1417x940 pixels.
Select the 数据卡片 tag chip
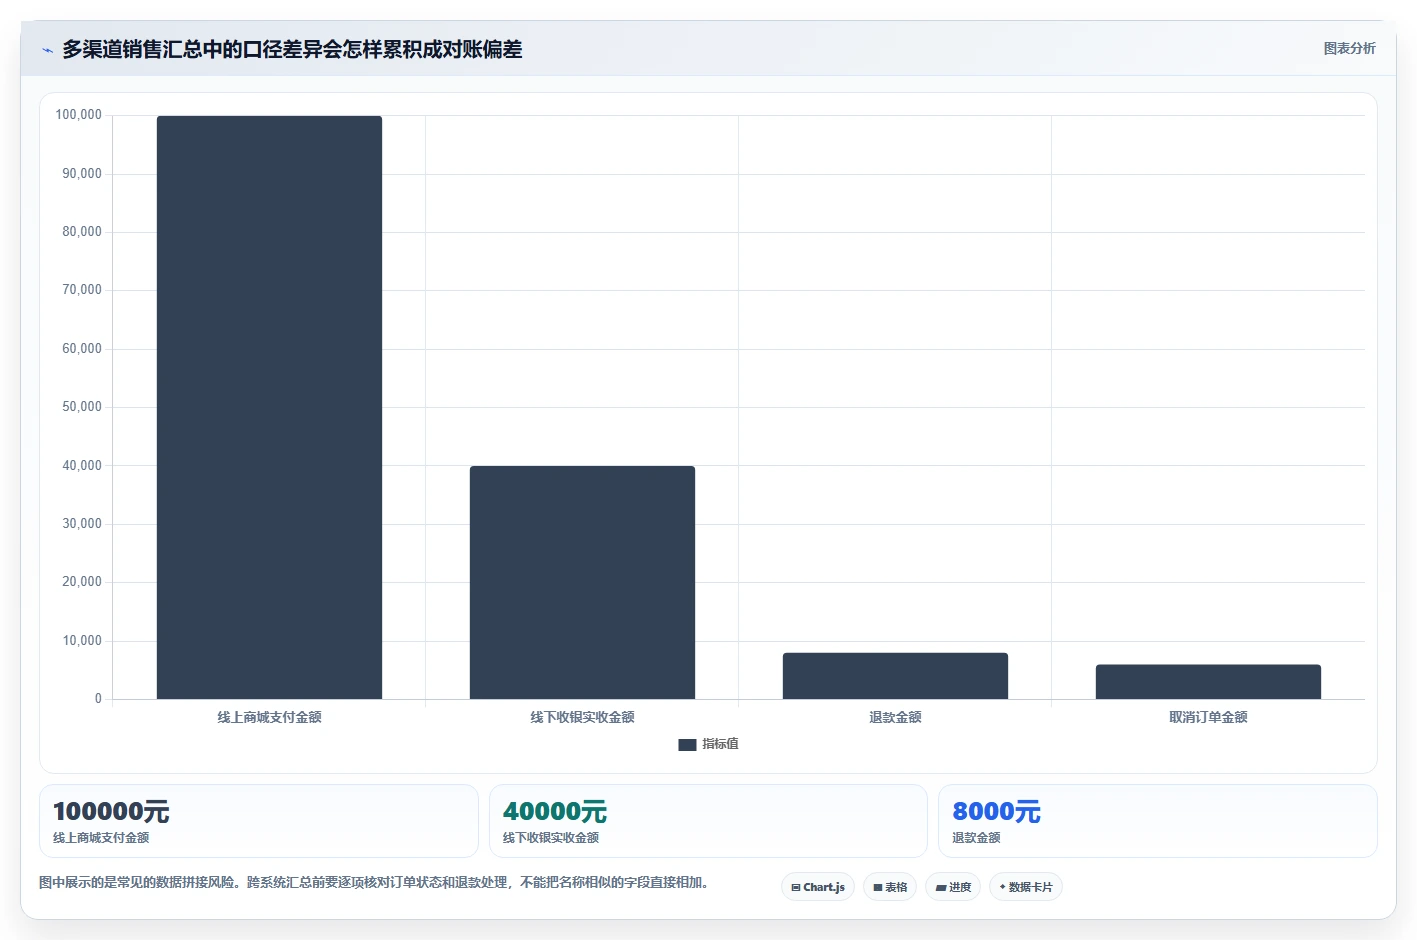point(1026,887)
